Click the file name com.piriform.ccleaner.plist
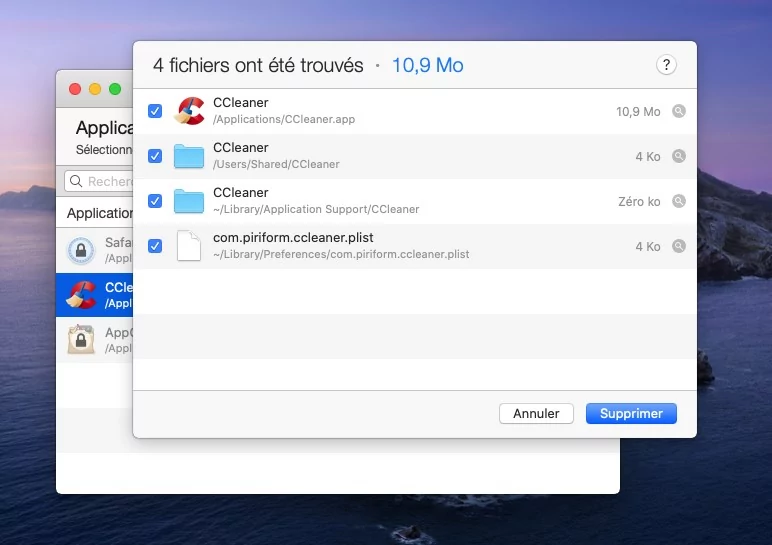 (x=293, y=237)
